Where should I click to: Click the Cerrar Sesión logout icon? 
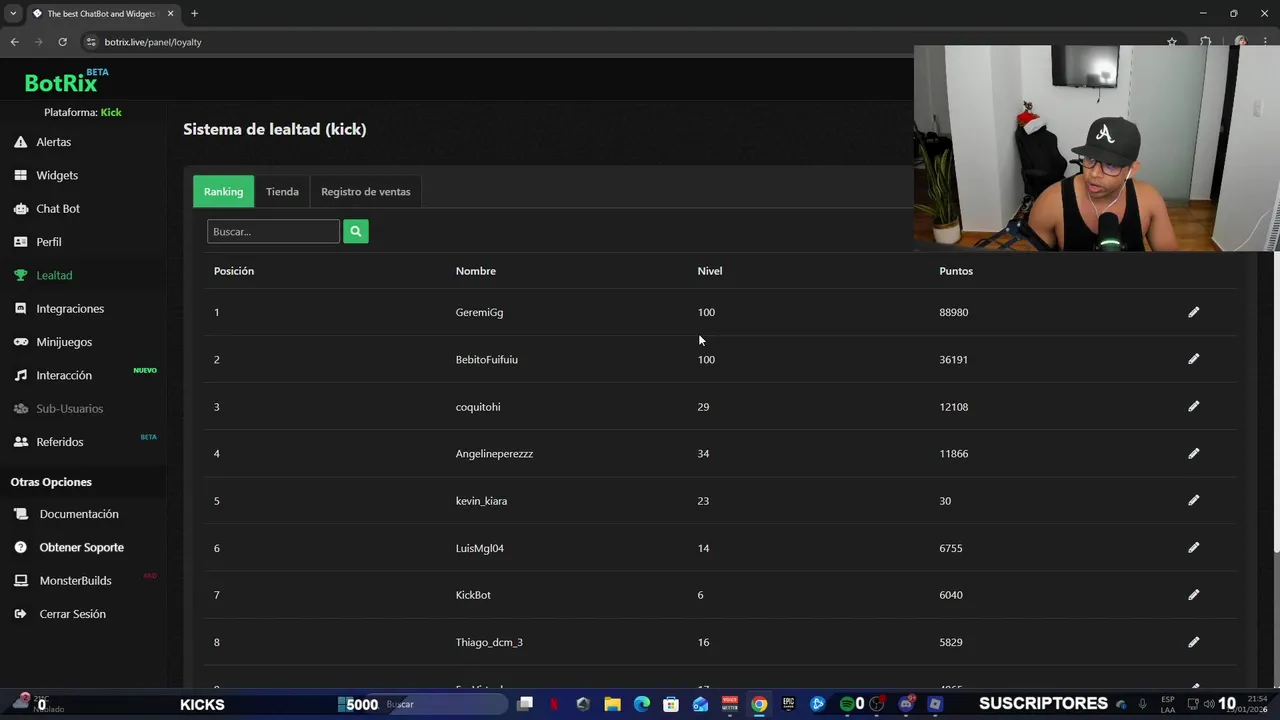[21, 614]
